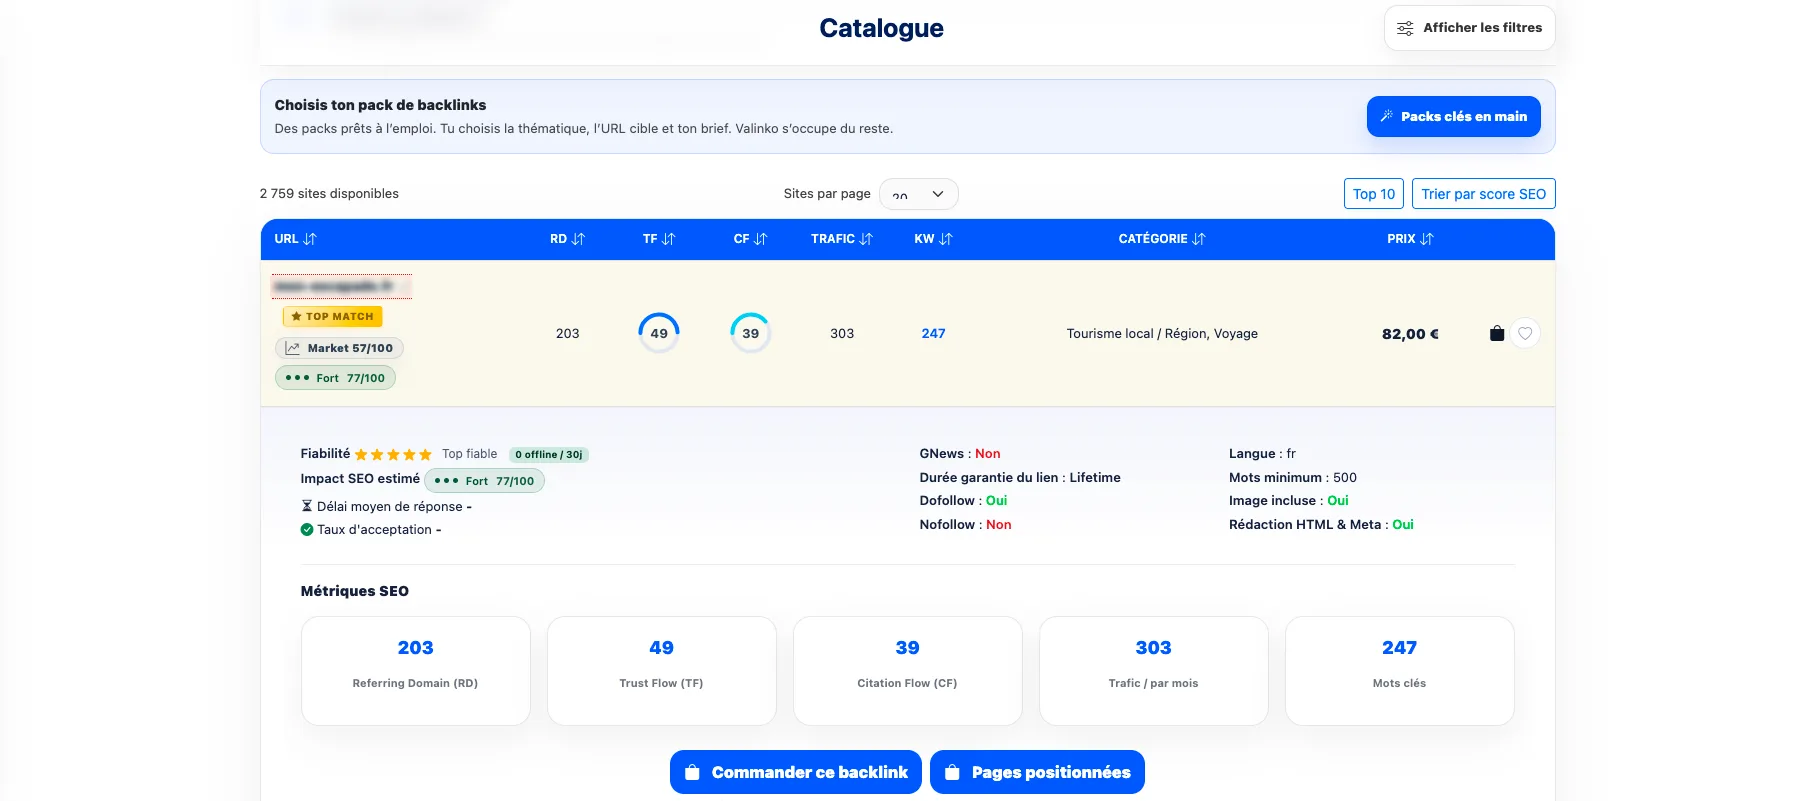Click the Fort 77/100 badge in row
Viewport: 1815px width, 801px height.
335,378
